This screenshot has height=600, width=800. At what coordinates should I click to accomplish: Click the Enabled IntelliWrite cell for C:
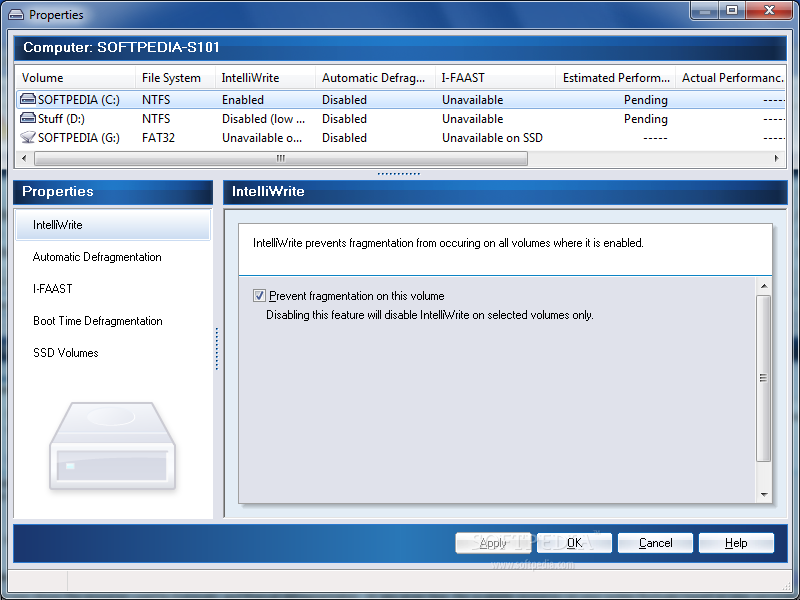243,99
